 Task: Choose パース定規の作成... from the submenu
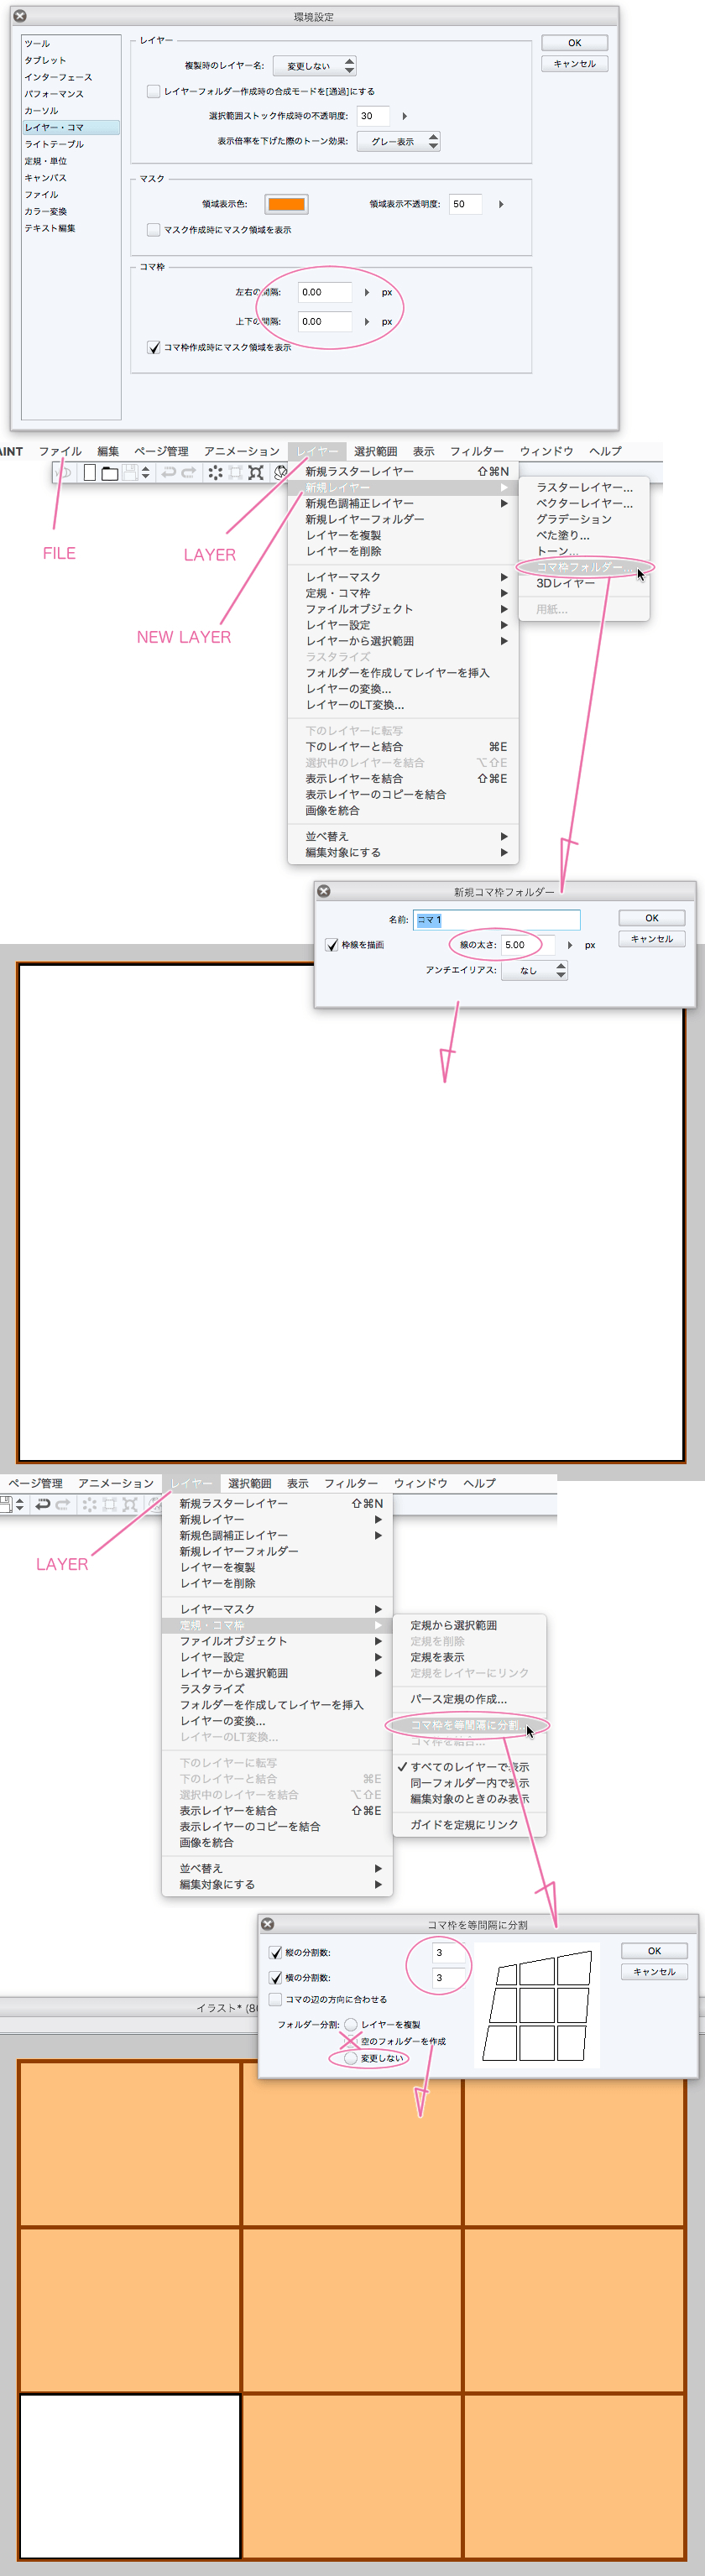point(469,1699)
